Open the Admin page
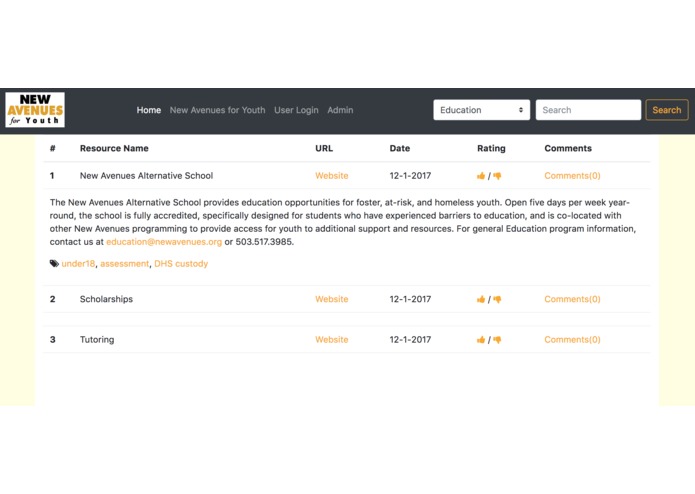This screenshot has height=494, width=695. click(340, 110)
